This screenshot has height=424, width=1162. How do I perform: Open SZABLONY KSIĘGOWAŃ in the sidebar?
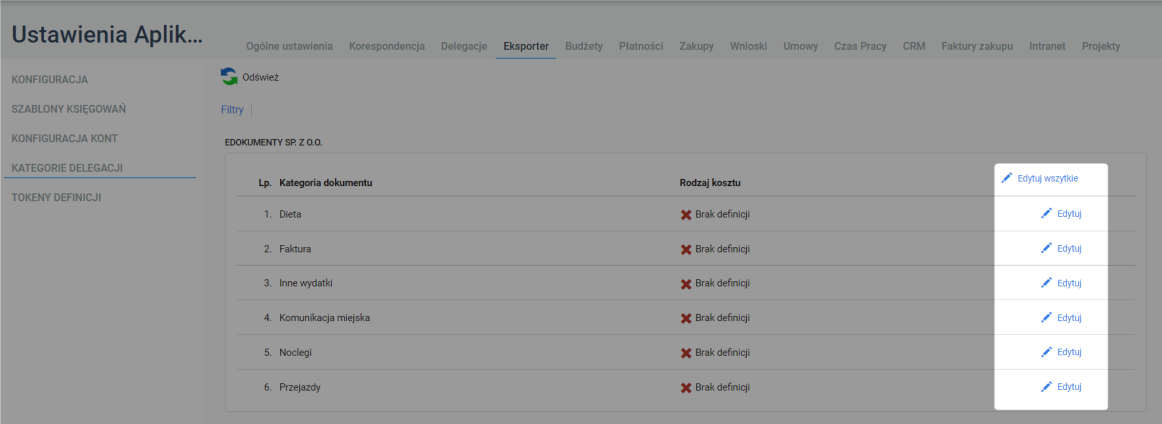coord(69,109)
